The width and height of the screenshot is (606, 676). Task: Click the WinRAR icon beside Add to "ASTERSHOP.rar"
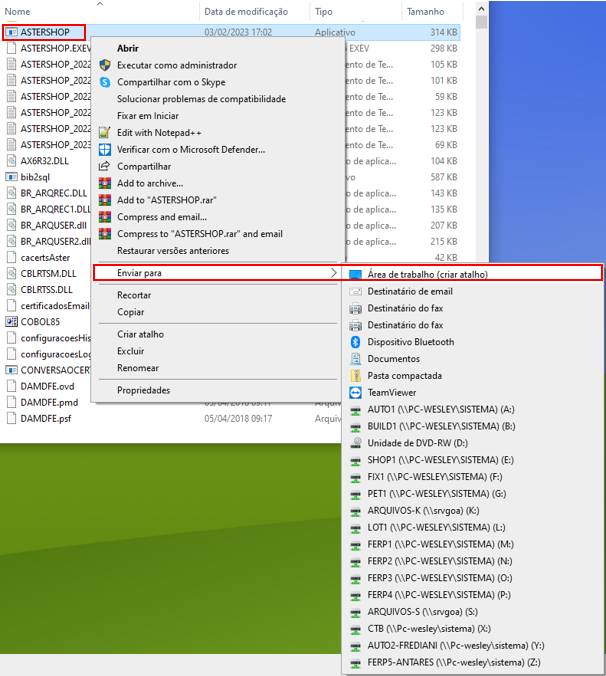(x=105, y=200)
